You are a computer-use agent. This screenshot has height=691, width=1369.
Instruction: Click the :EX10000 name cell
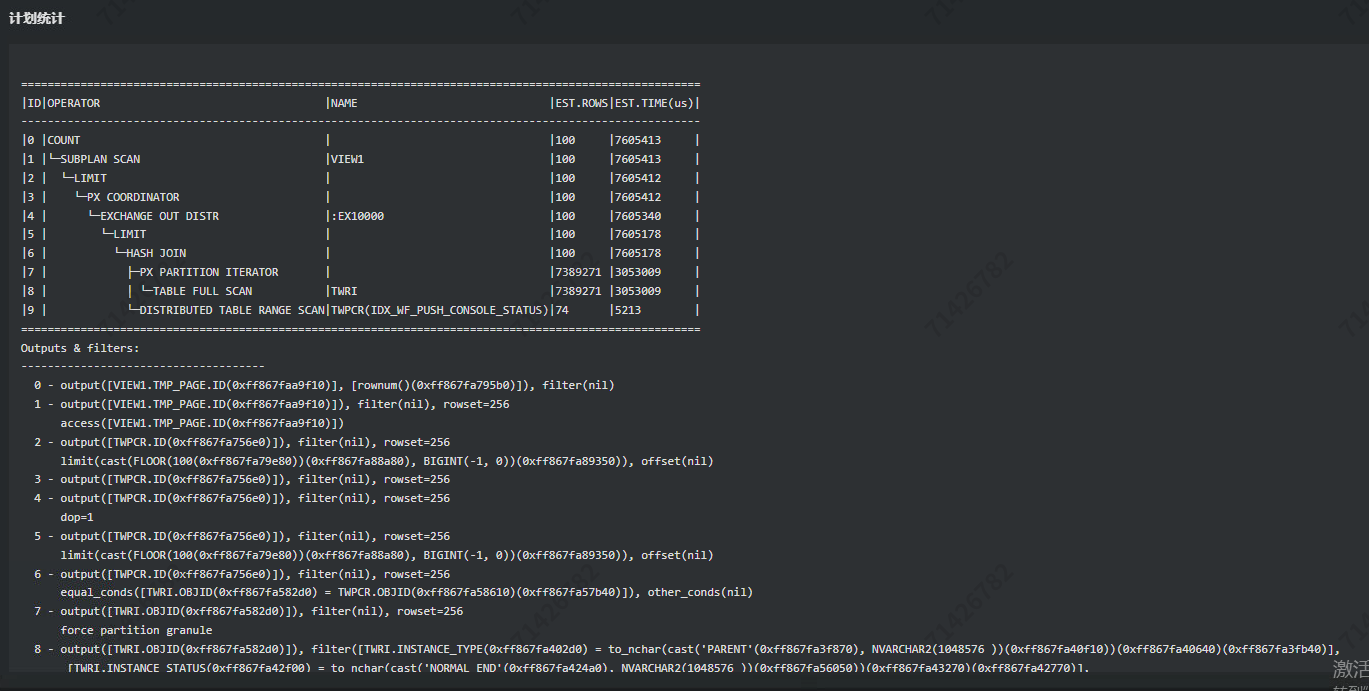tap(357, 216)
